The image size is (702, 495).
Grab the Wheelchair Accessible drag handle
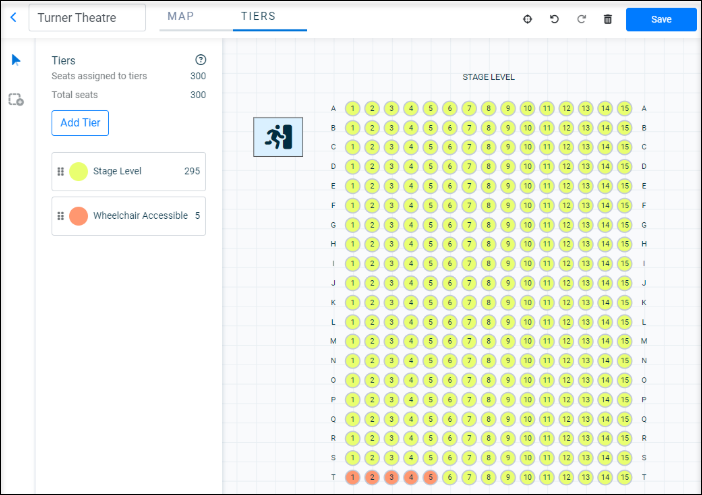pos(61,216)
